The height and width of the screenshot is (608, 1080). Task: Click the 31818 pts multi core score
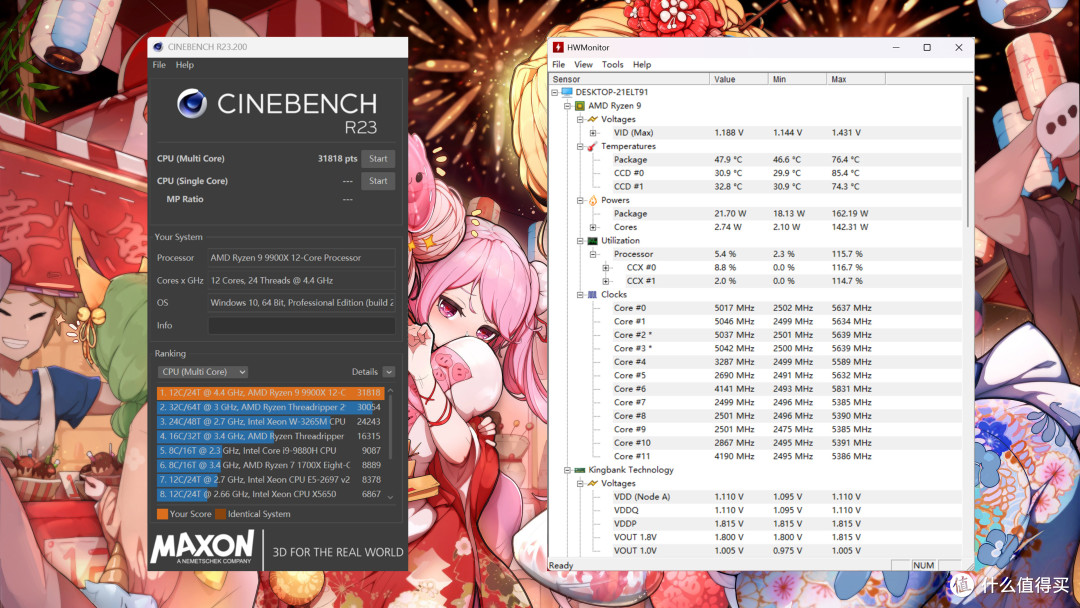pos(338,158)
